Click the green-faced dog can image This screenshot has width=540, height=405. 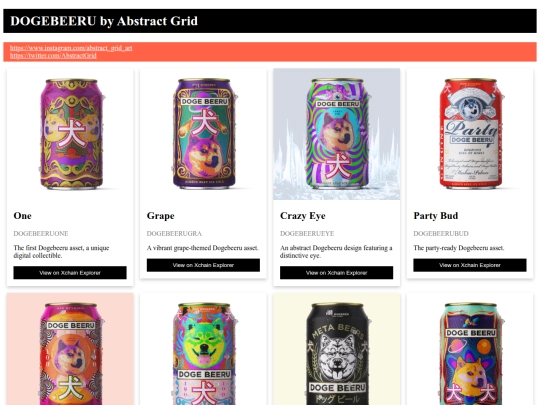[x=204, y=349]
